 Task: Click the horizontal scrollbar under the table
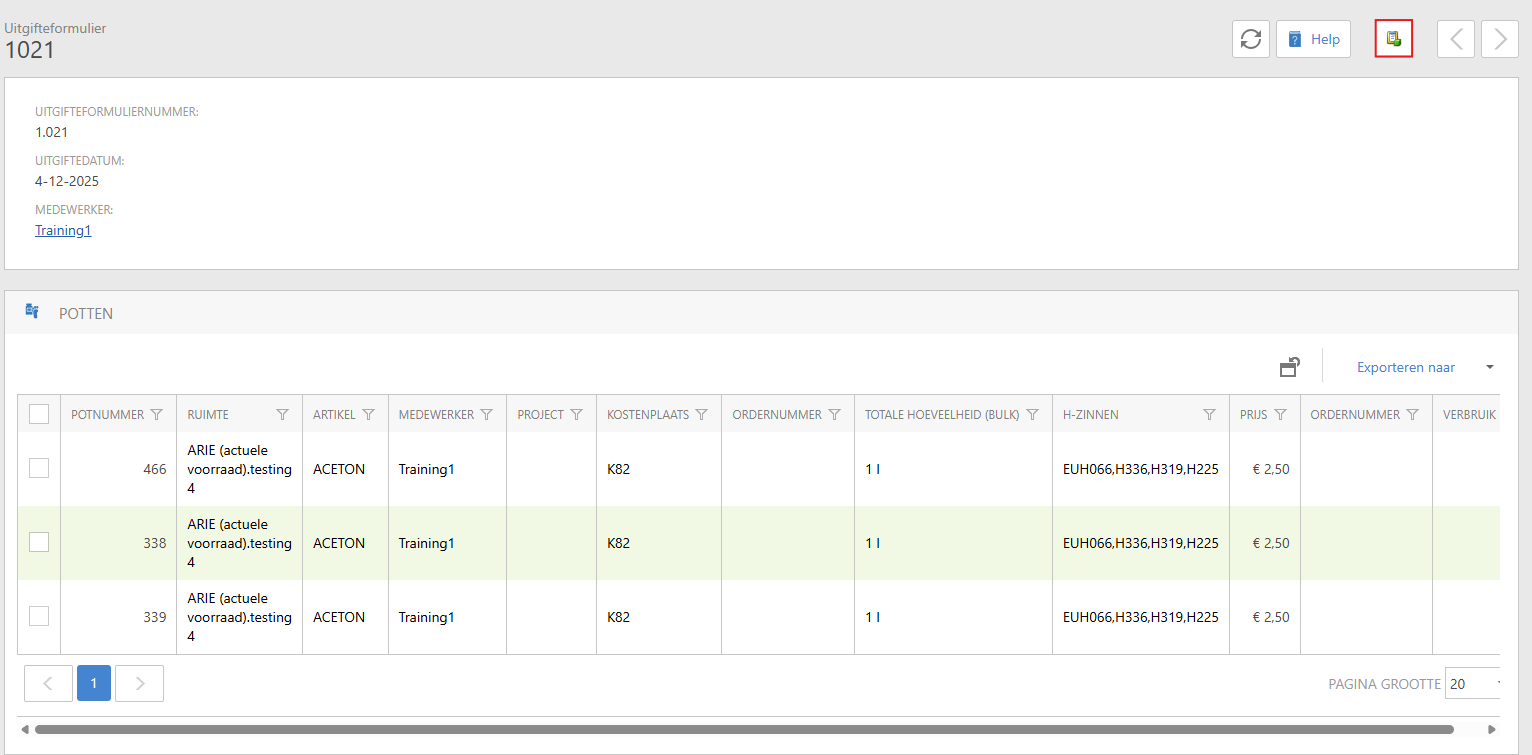point(743,729)
